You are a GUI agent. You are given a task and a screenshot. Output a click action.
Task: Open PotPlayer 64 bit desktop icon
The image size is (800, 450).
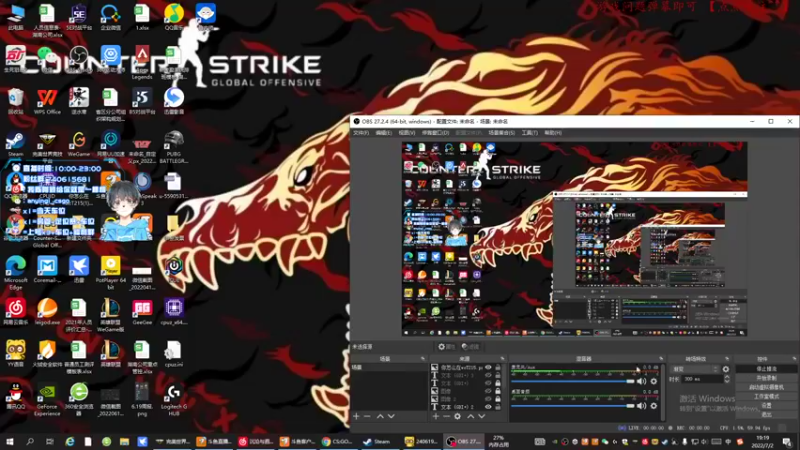[110, 273]
